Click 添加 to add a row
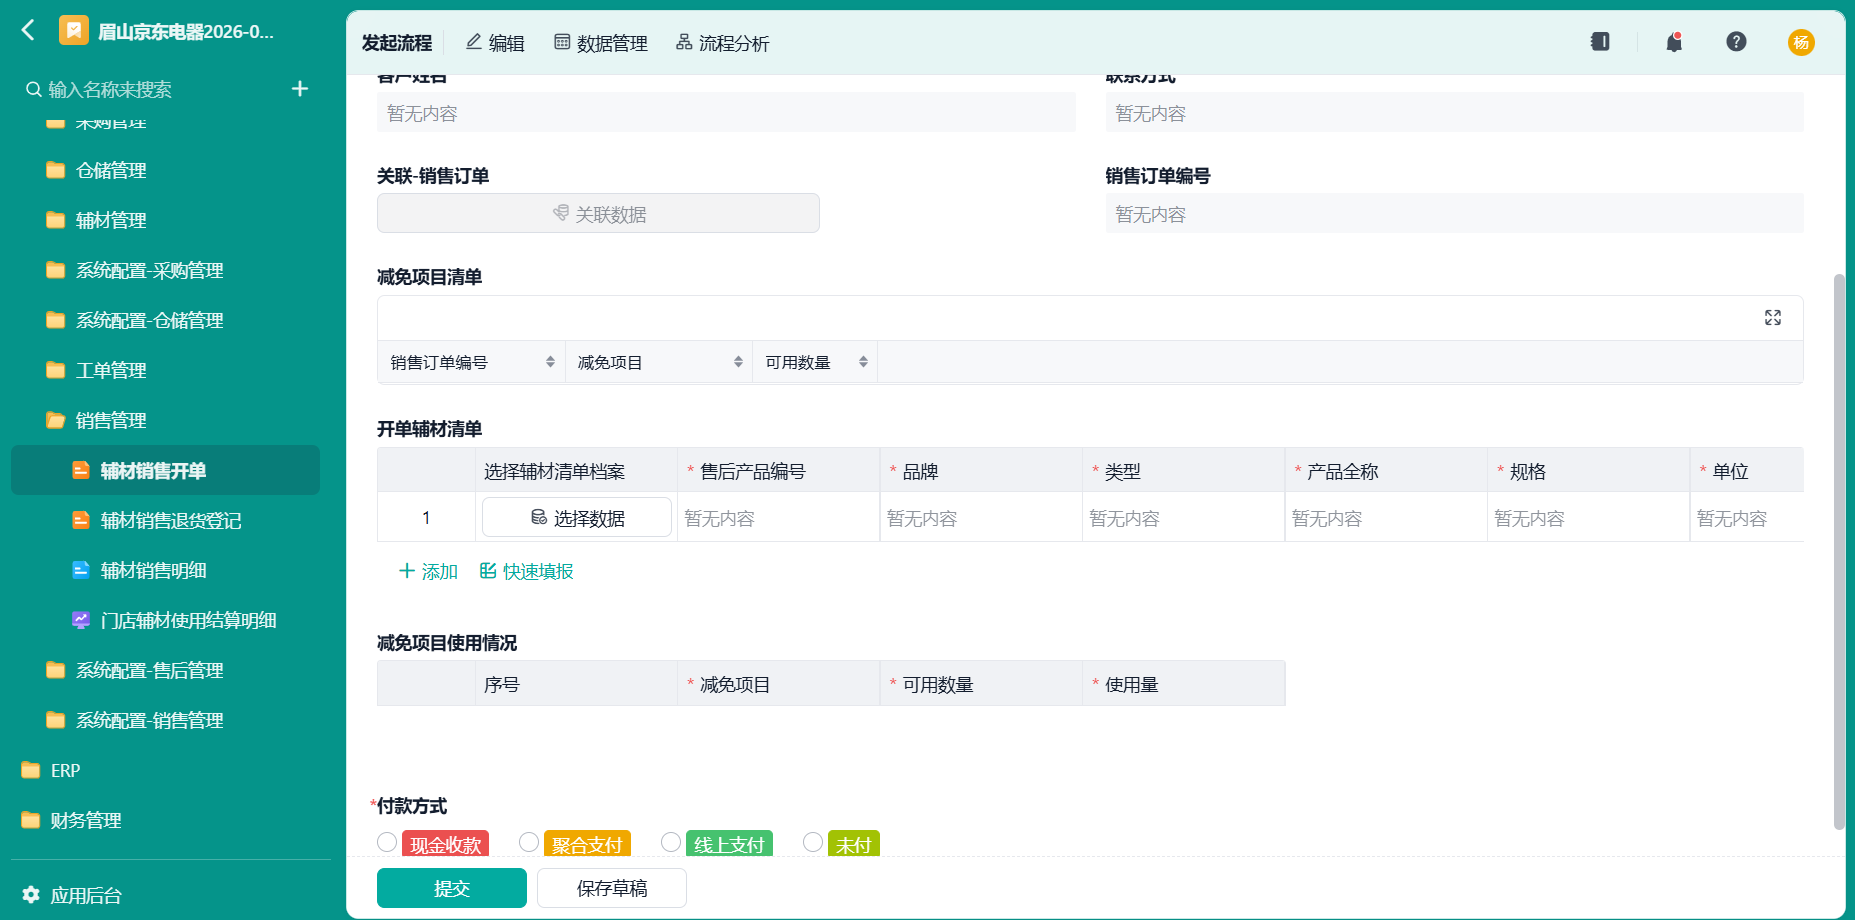The width and height of the screenshot is (1855, 920). click(428, 571)
